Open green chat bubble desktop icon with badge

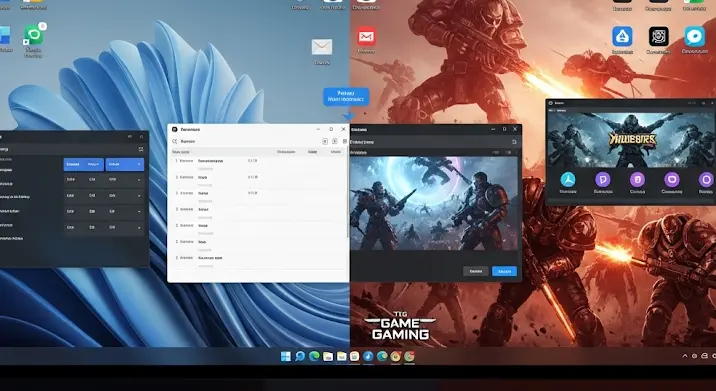coord(33,36)
